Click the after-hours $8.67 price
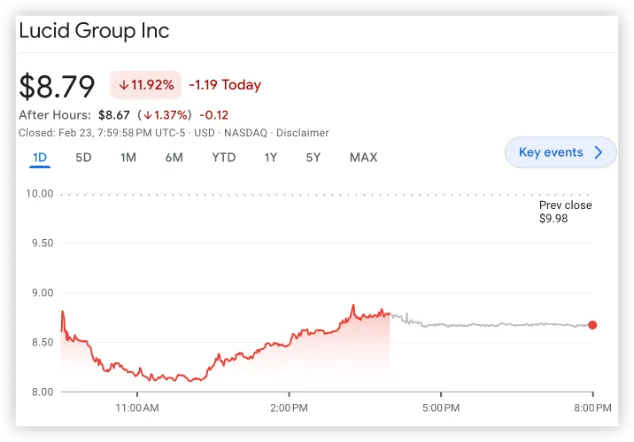 click(116, 116)
